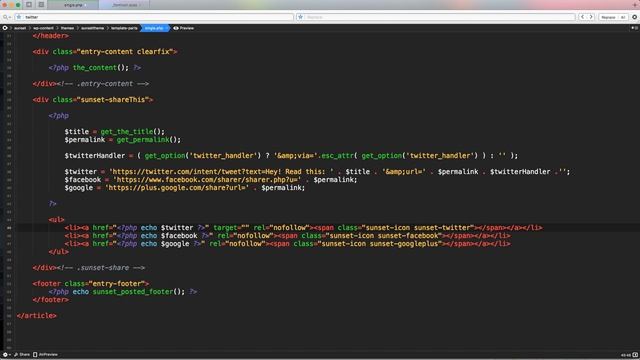Go to previous find match arrow

[x=582, y=17]
